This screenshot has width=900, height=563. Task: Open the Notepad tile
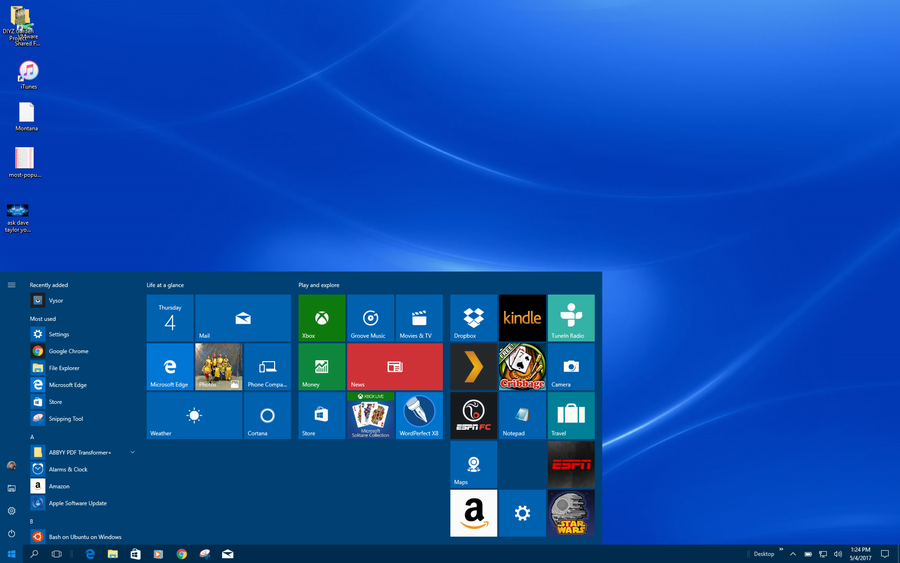click(x=522, y=416)
